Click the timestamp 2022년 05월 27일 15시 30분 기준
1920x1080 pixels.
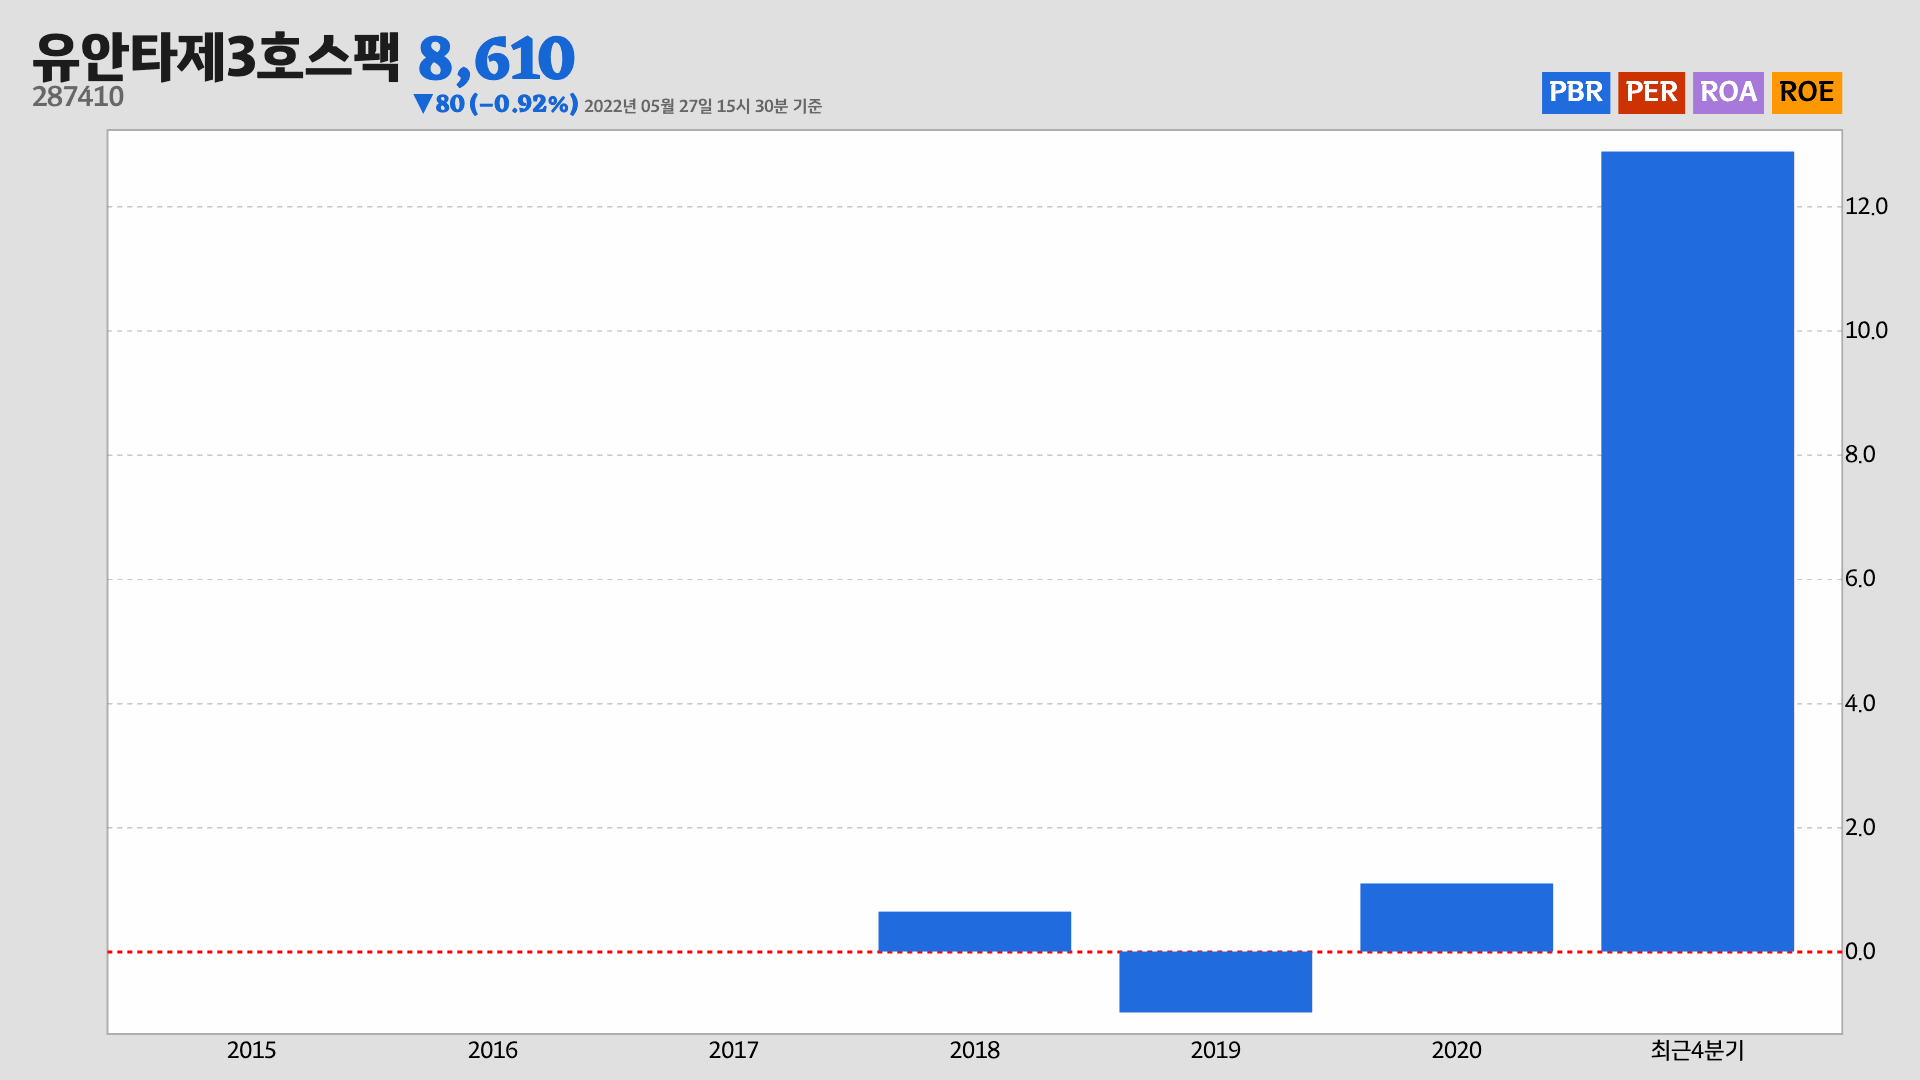point(703,106)
